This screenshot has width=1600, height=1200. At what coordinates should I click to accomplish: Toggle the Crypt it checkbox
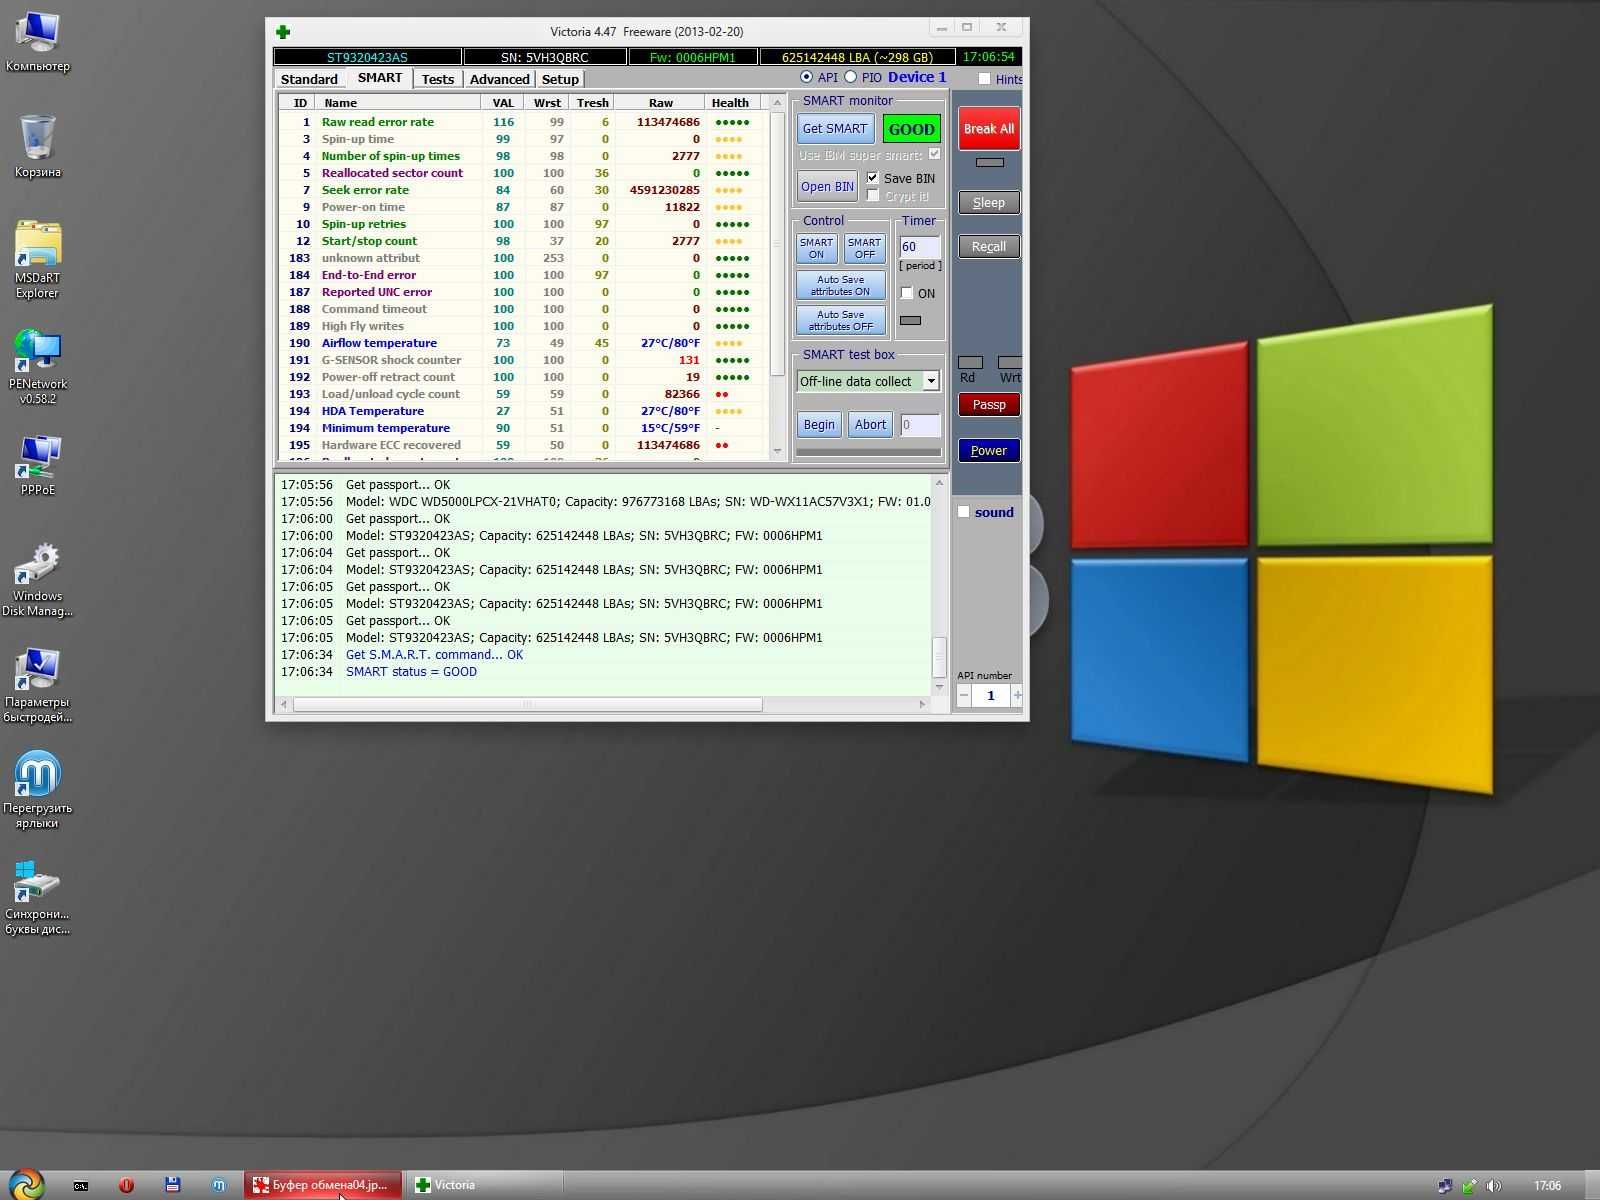click(x=873, y=196)
